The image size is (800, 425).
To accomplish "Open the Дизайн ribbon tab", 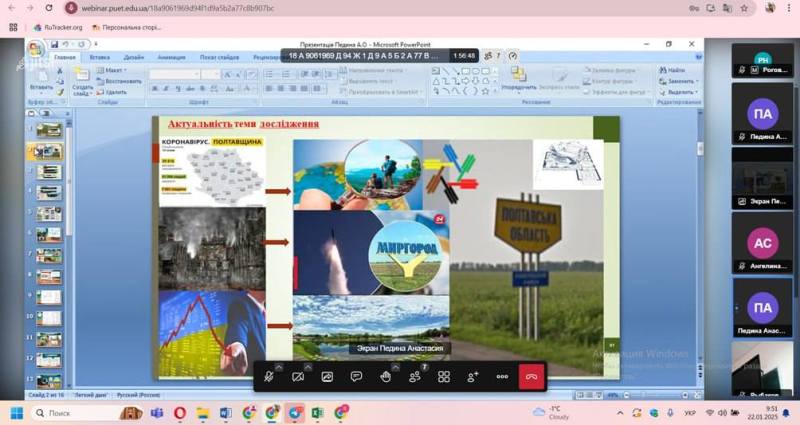I will 134,57.
